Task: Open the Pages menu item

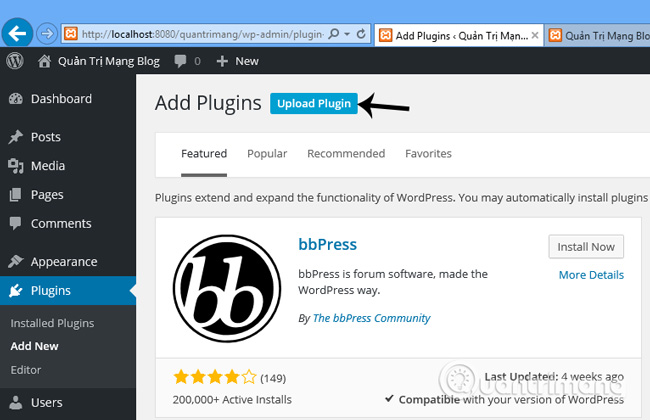Action: coord(47,194)
